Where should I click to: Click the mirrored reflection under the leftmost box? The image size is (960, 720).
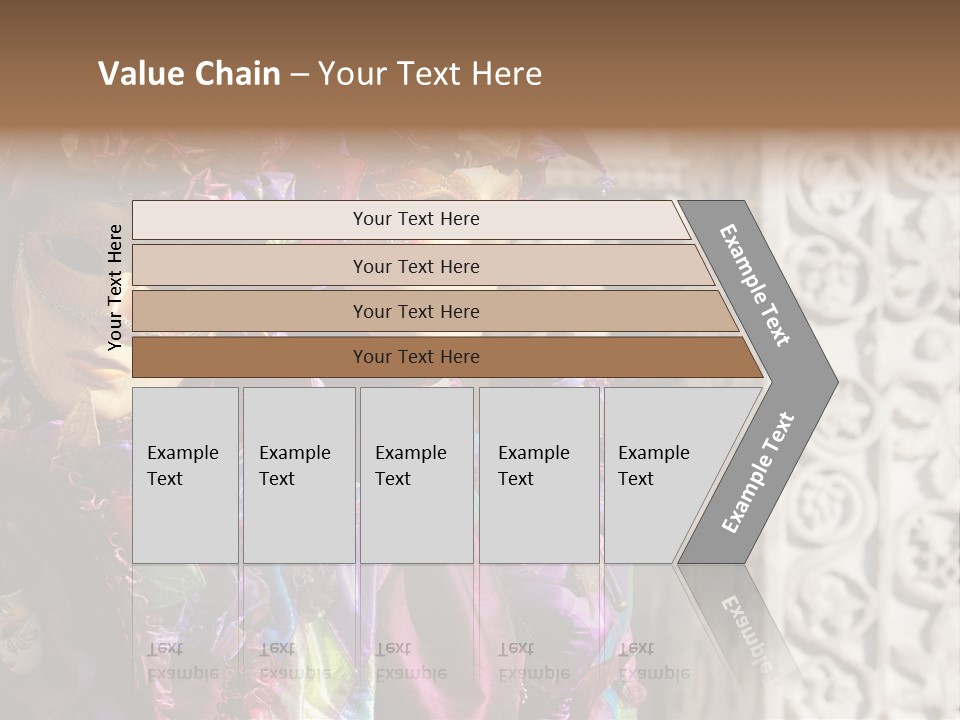point(184,660)
